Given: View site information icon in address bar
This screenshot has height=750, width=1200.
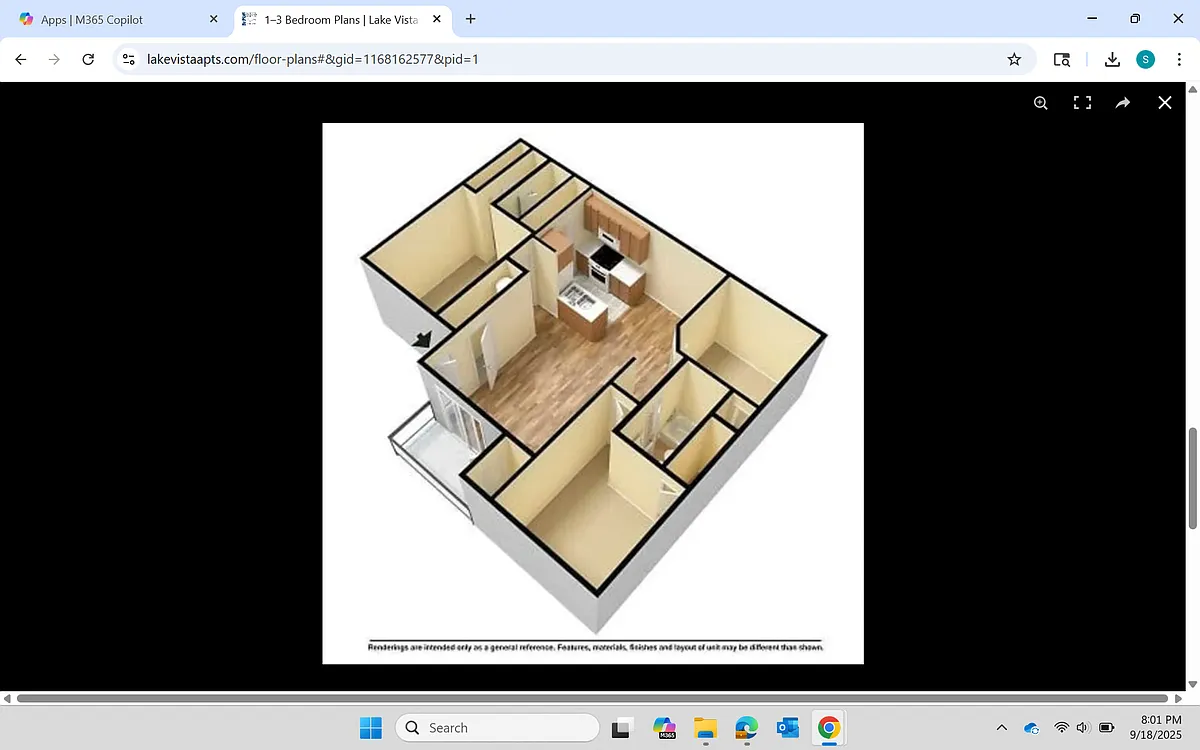Looking at the screenshot, I should point(128,59).
